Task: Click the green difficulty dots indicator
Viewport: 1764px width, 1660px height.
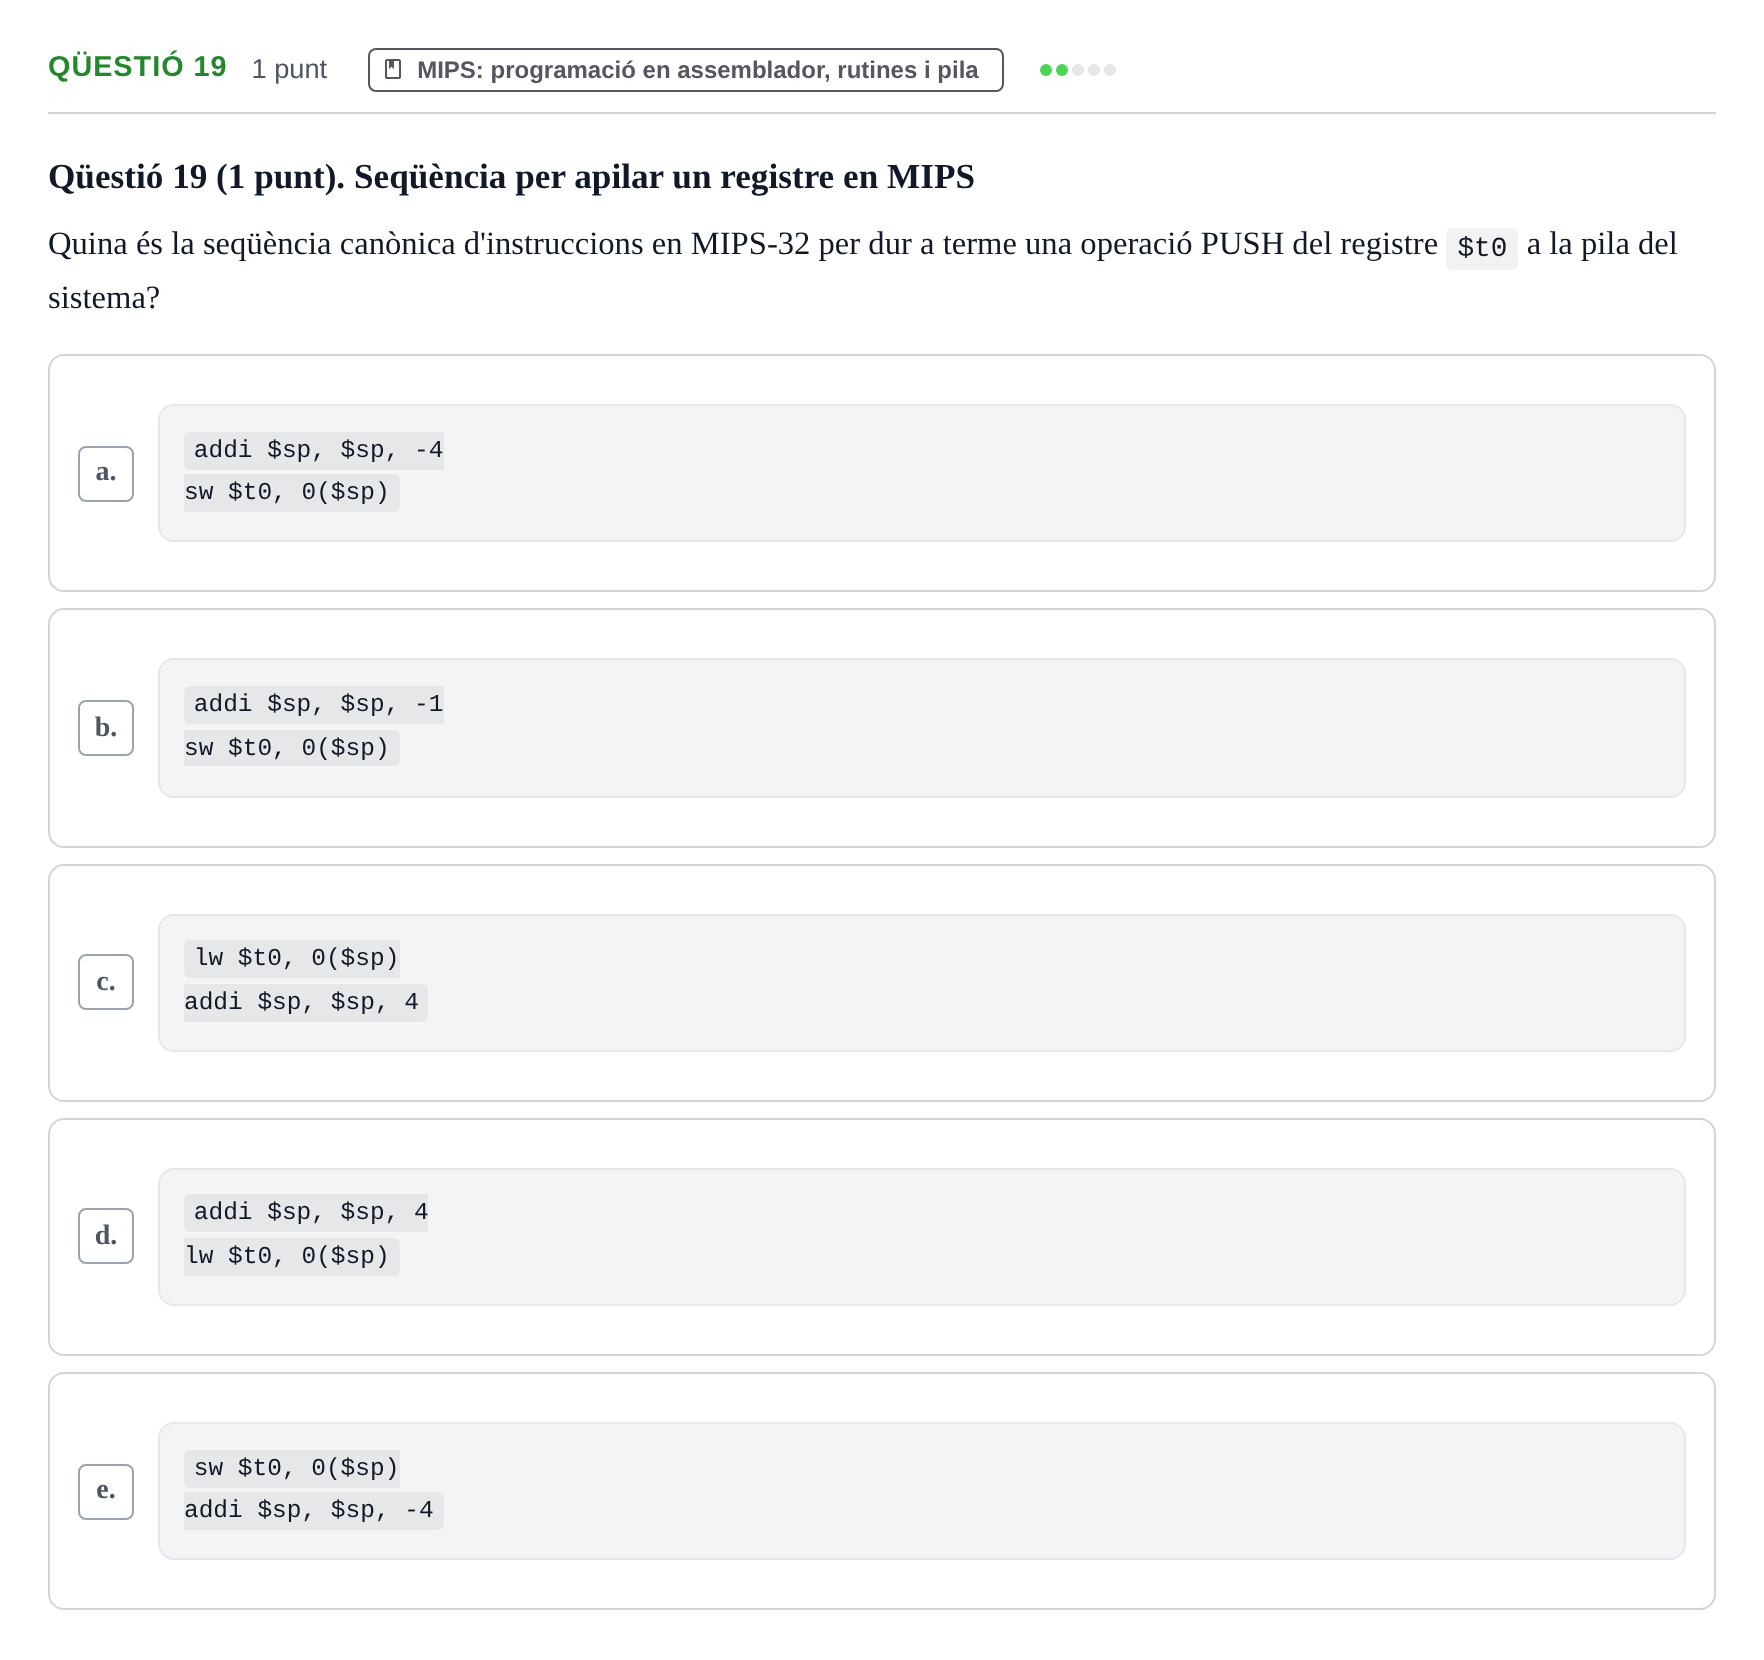Action: [x=1077, y=70]
